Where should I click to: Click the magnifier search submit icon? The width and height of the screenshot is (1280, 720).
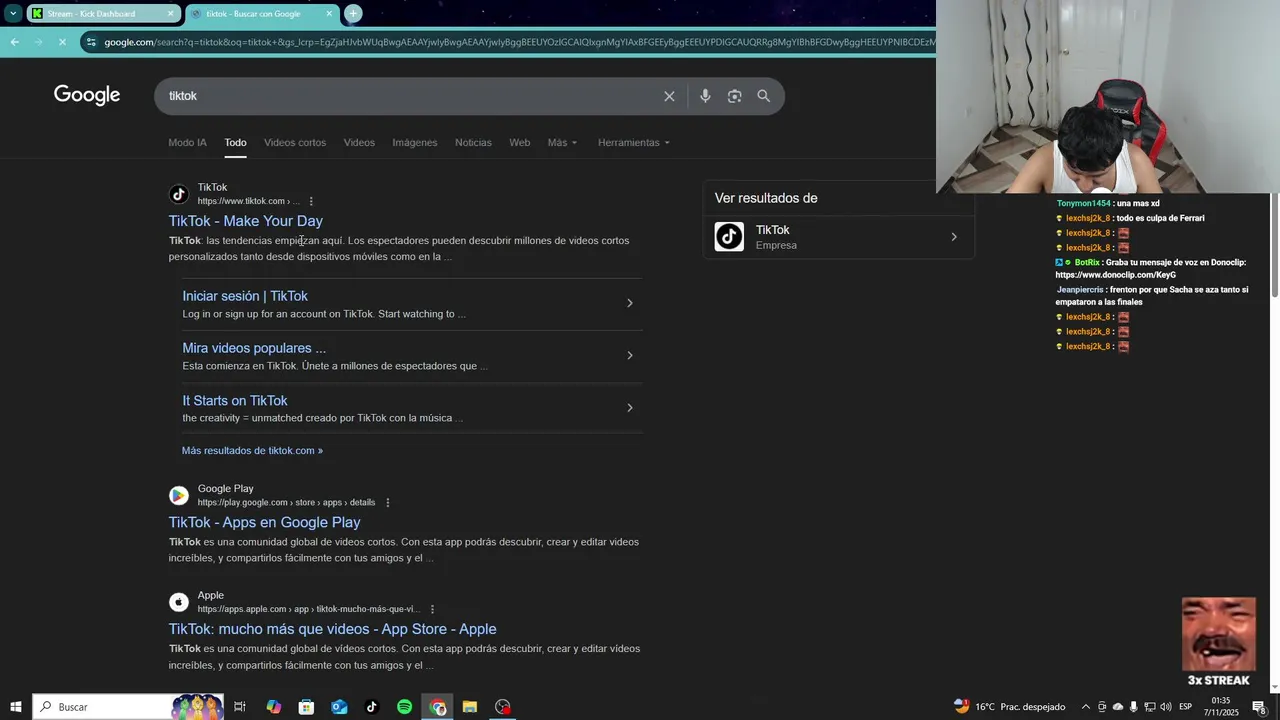[764, 96]
